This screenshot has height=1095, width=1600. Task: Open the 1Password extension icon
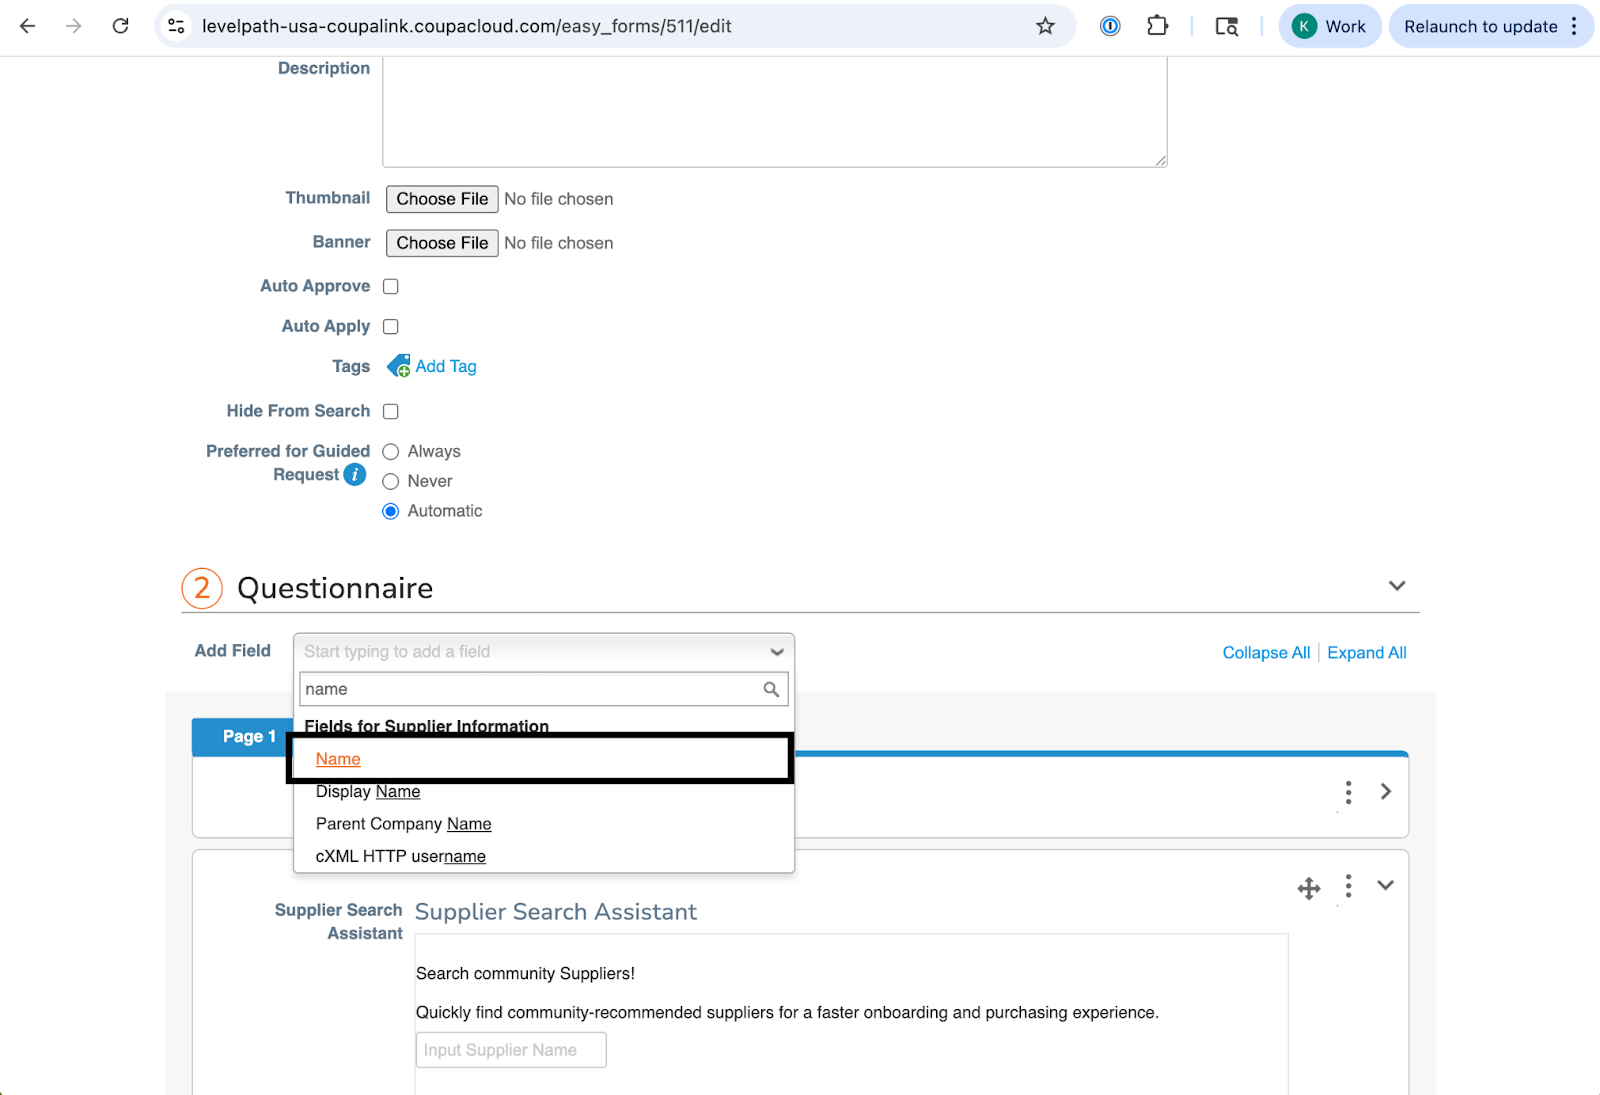pyautogui.click(x=1110, y=26)
